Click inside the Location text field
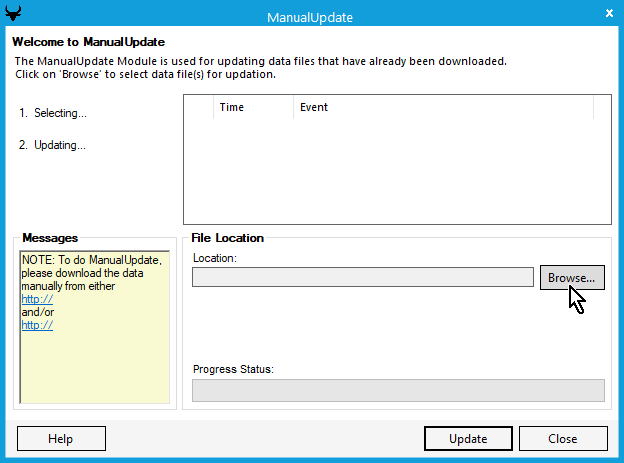The image size is (624, 463). point(362,277)
